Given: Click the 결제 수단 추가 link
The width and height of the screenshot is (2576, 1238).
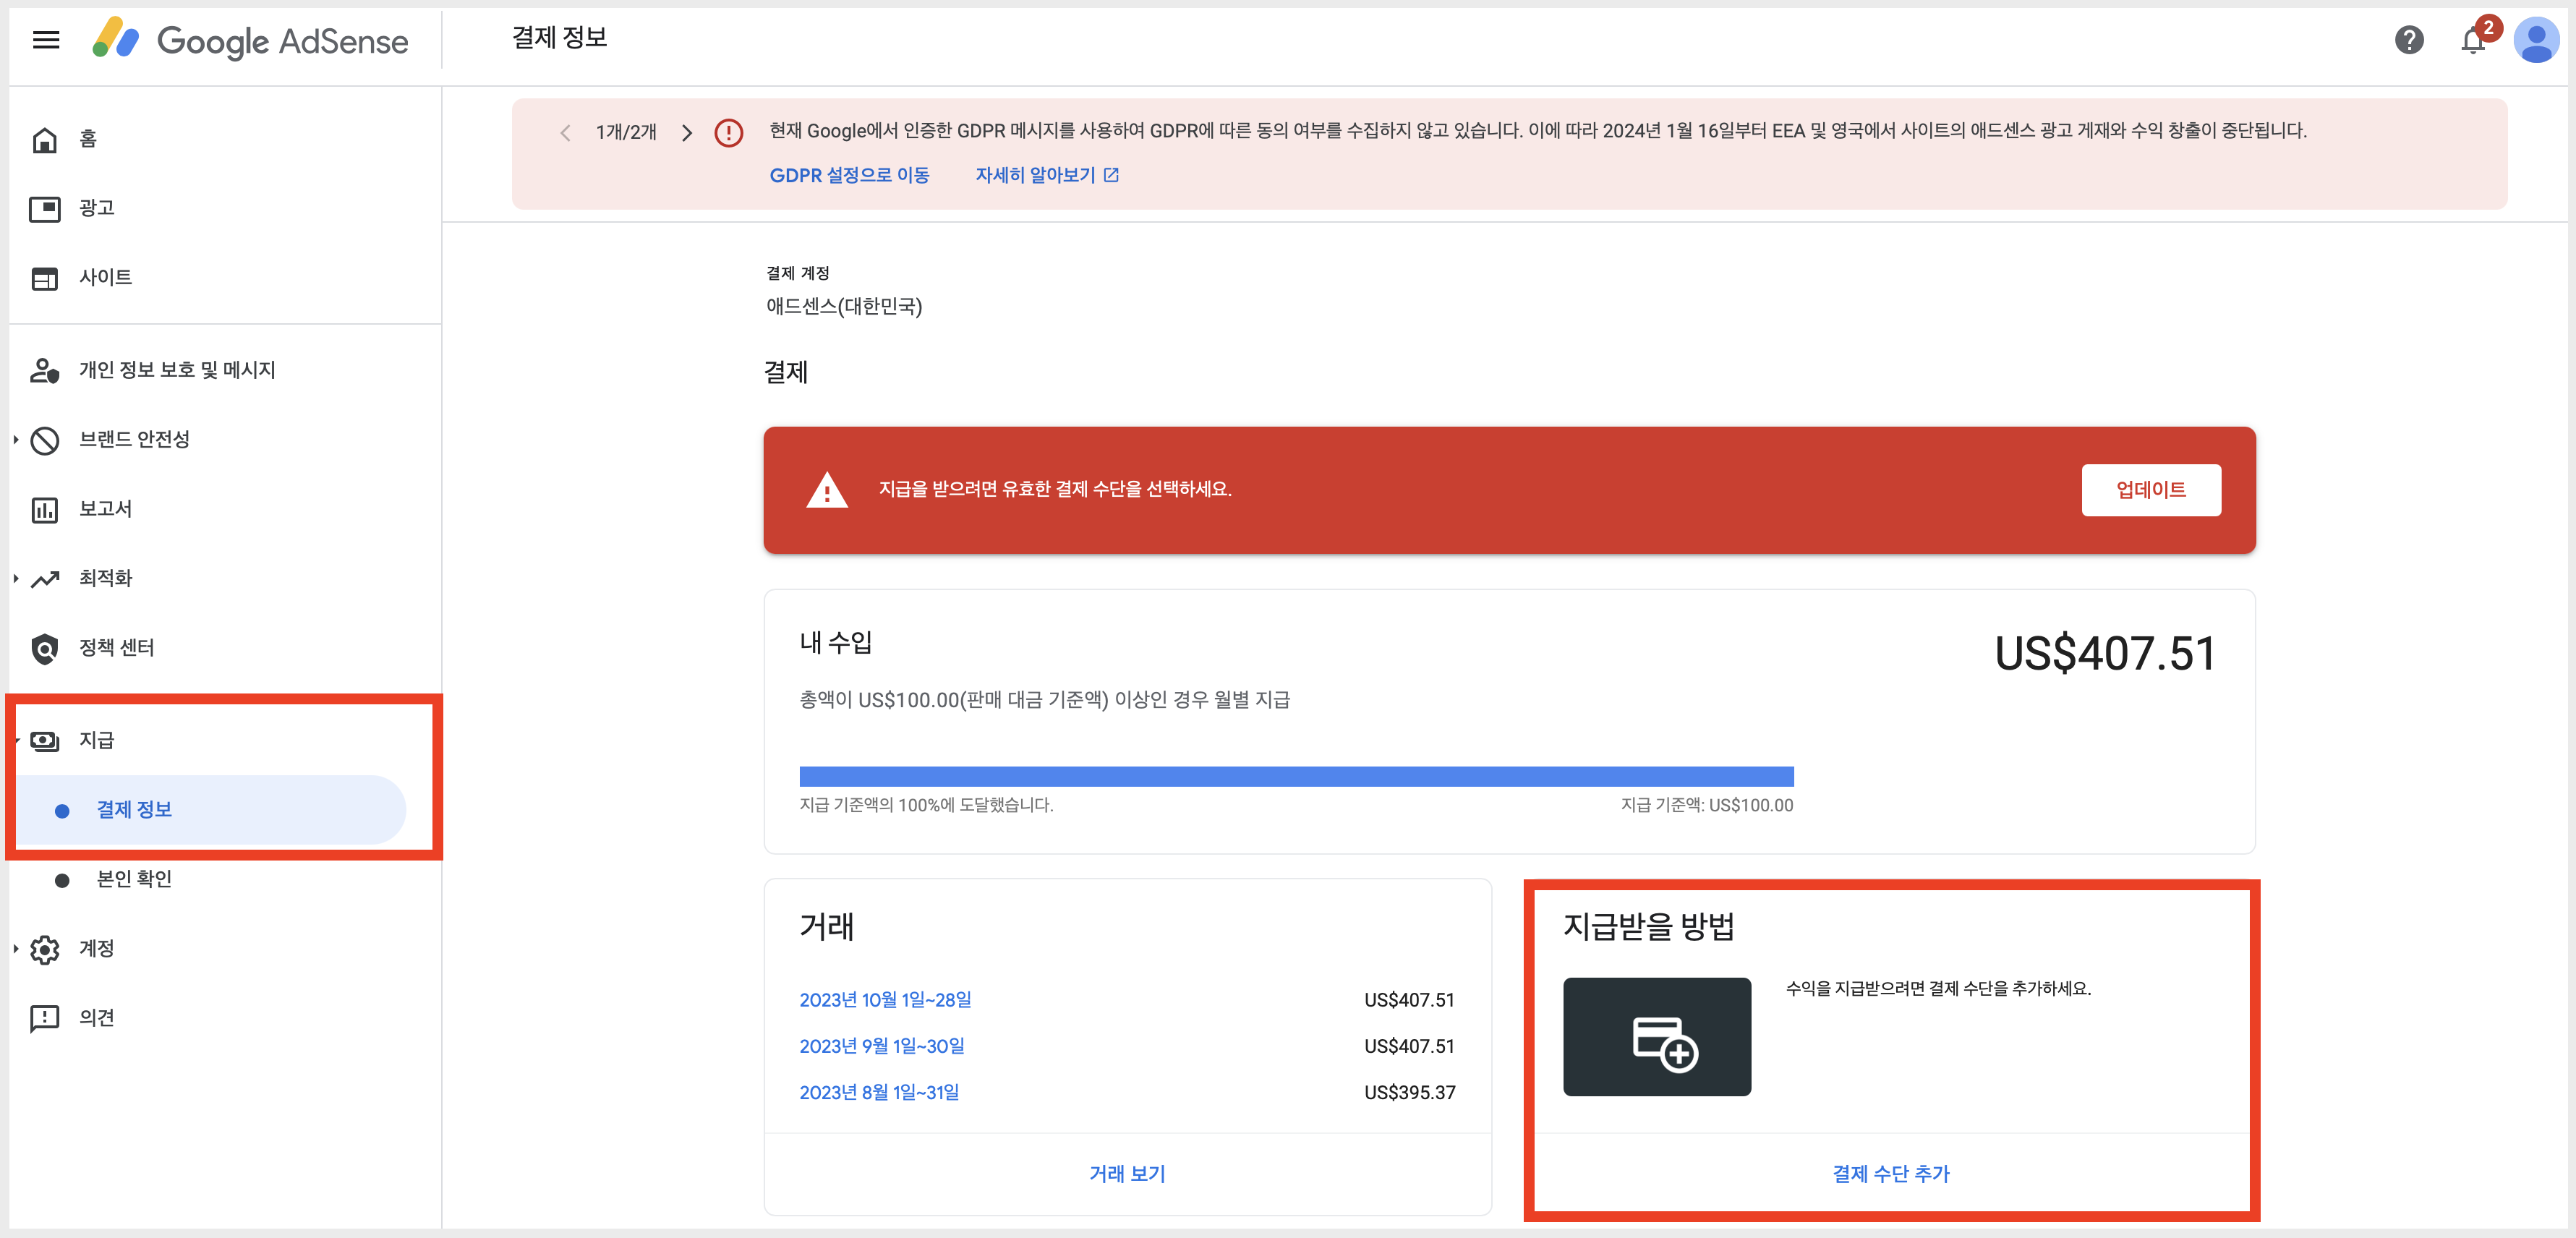Looking at the screenshot, I should tap(1890, 1174).
